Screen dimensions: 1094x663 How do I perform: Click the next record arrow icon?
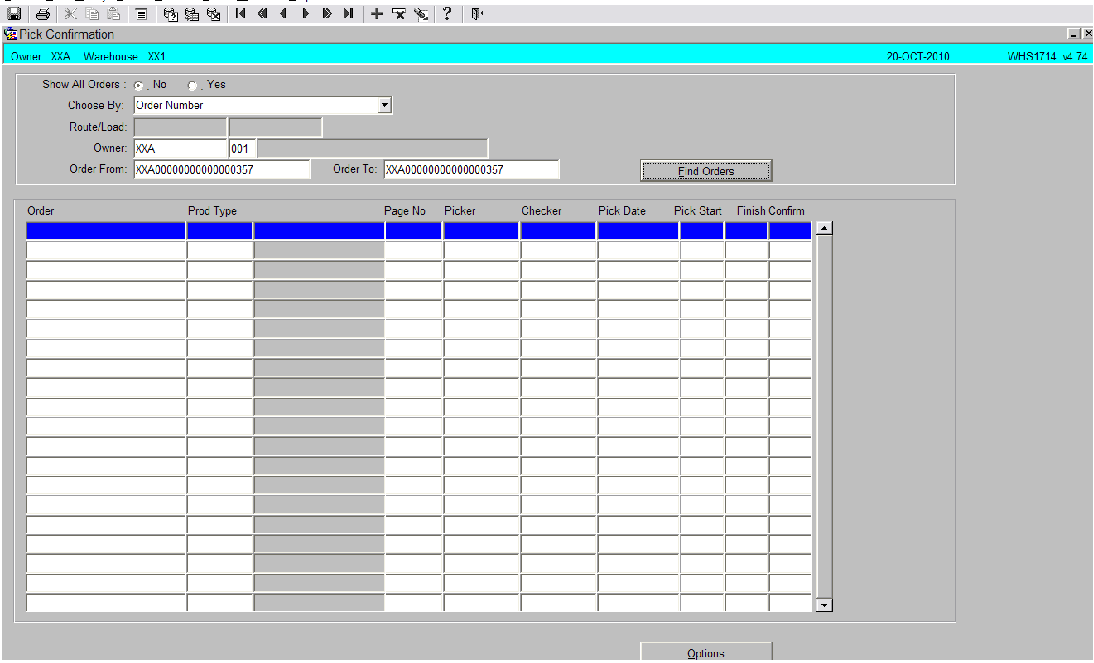point(305,13)
